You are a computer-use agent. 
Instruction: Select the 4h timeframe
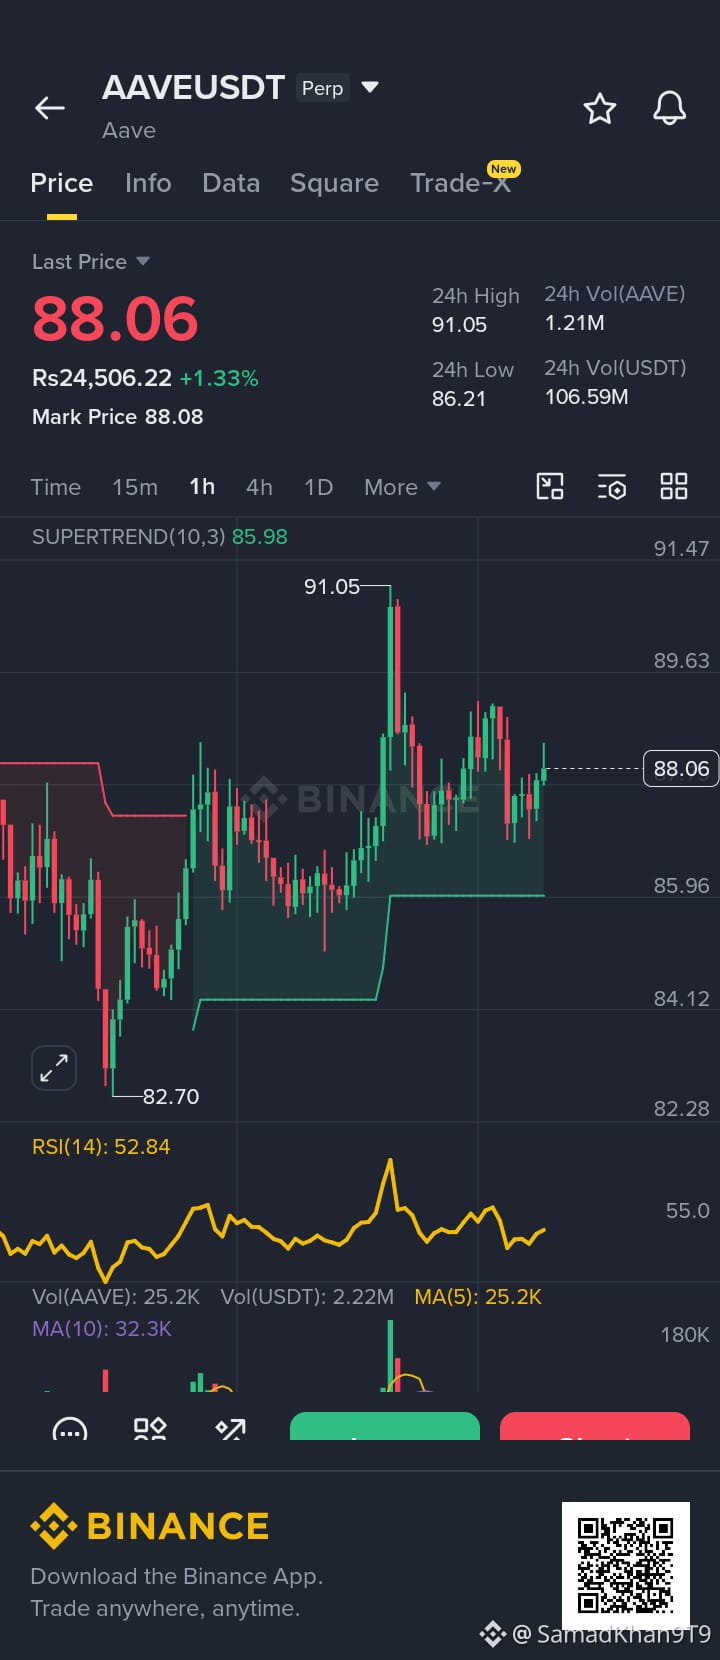[259, 487]
